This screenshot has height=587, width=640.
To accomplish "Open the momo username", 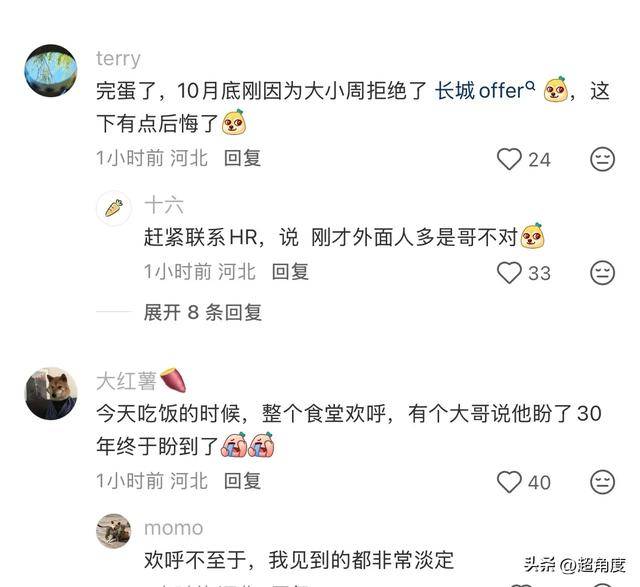I will (173, 528).
